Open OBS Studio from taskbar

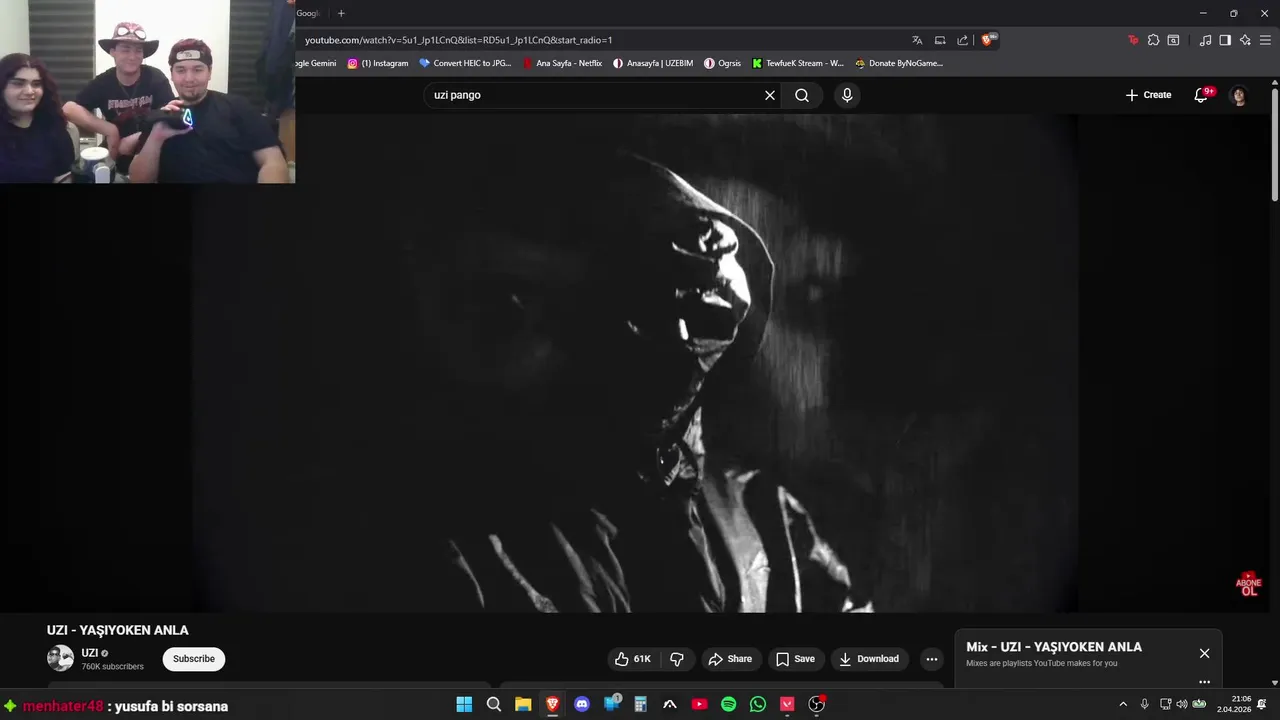816,704
